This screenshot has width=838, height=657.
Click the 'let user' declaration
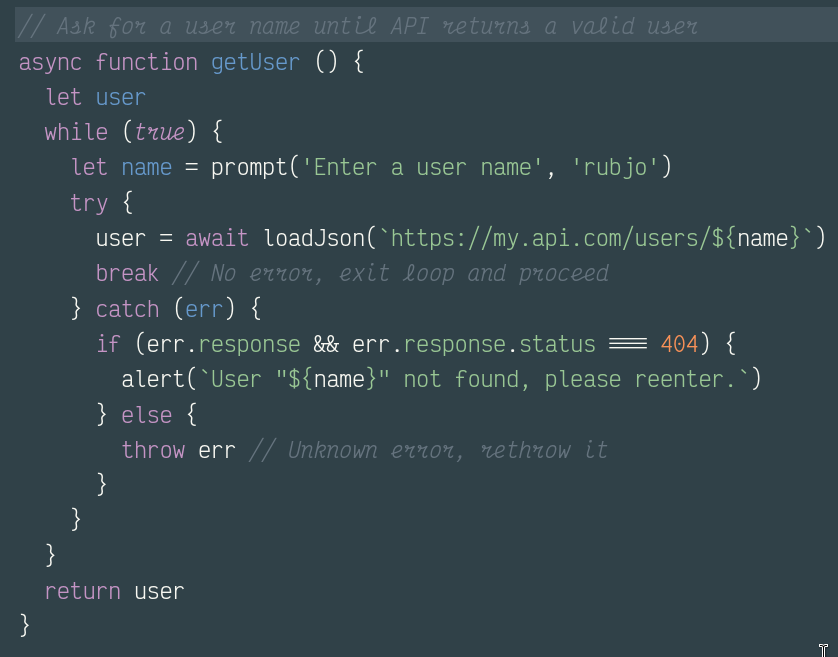(x=95, y=97)
